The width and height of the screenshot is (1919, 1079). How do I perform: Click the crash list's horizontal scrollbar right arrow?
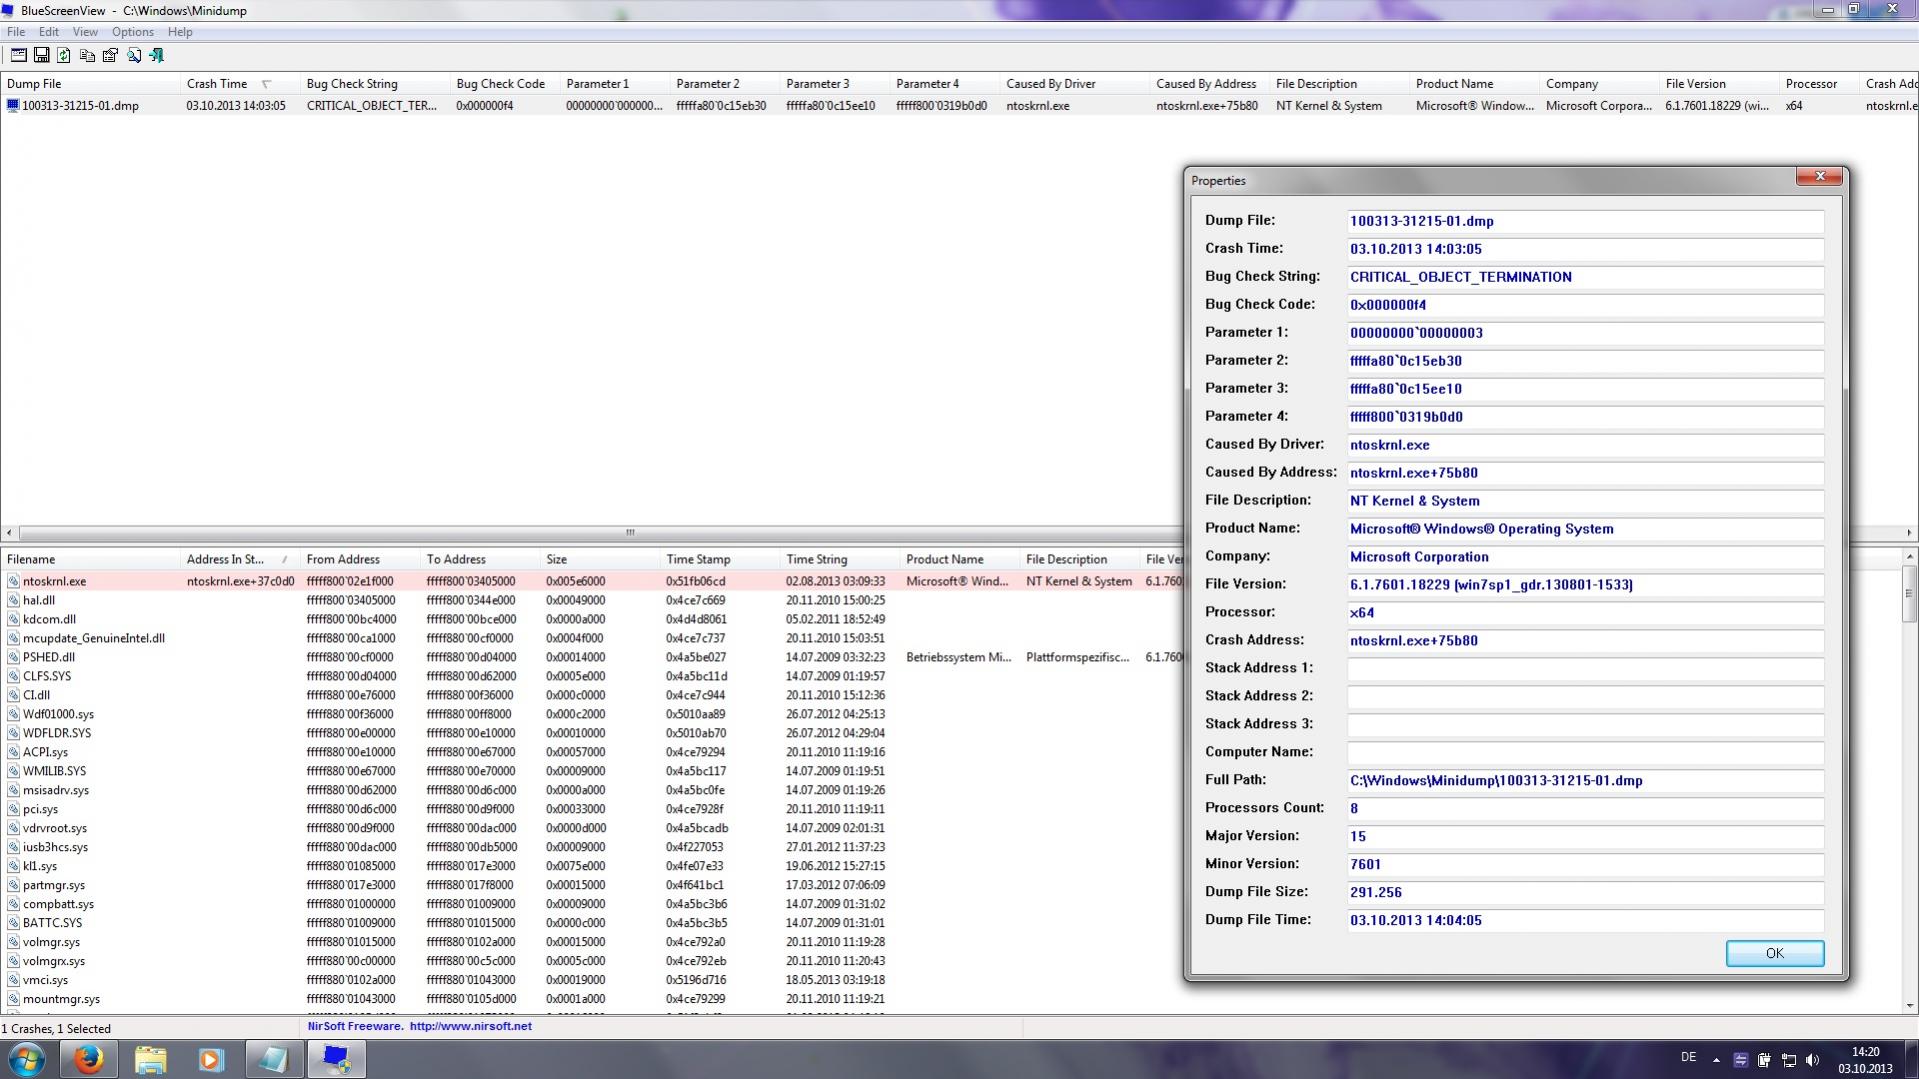(x=1909, y=533)
